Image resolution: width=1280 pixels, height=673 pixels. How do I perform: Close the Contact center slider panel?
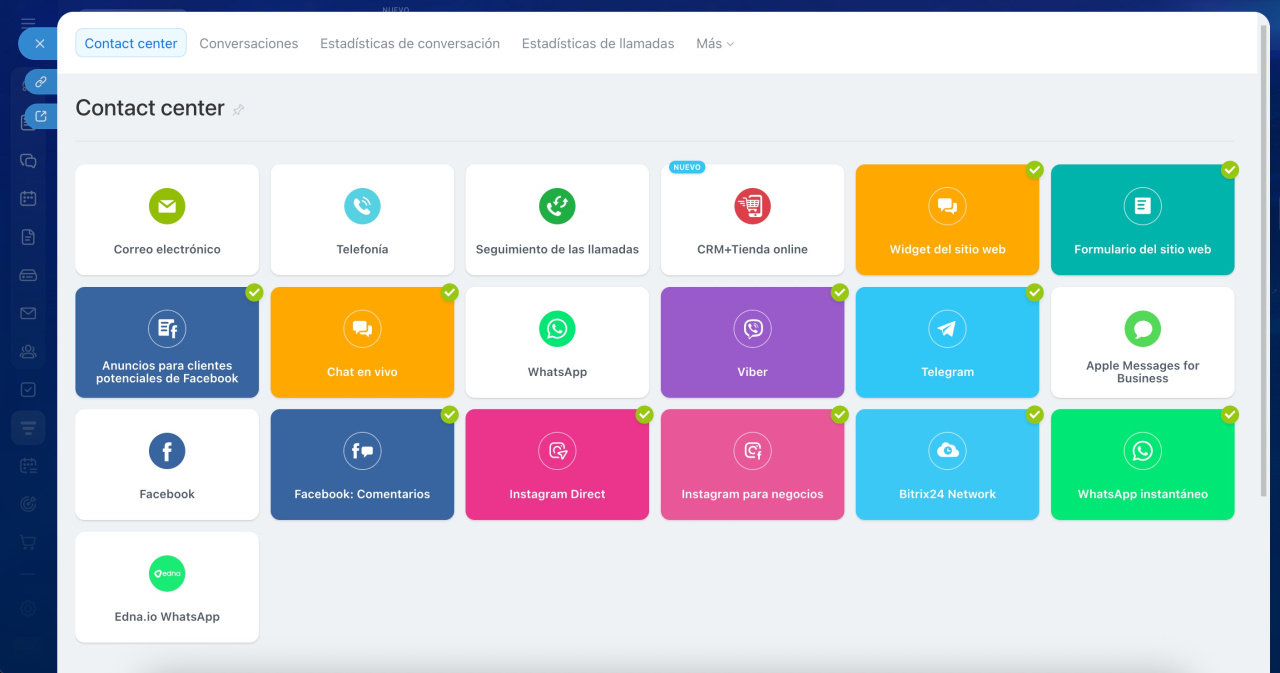39,44
